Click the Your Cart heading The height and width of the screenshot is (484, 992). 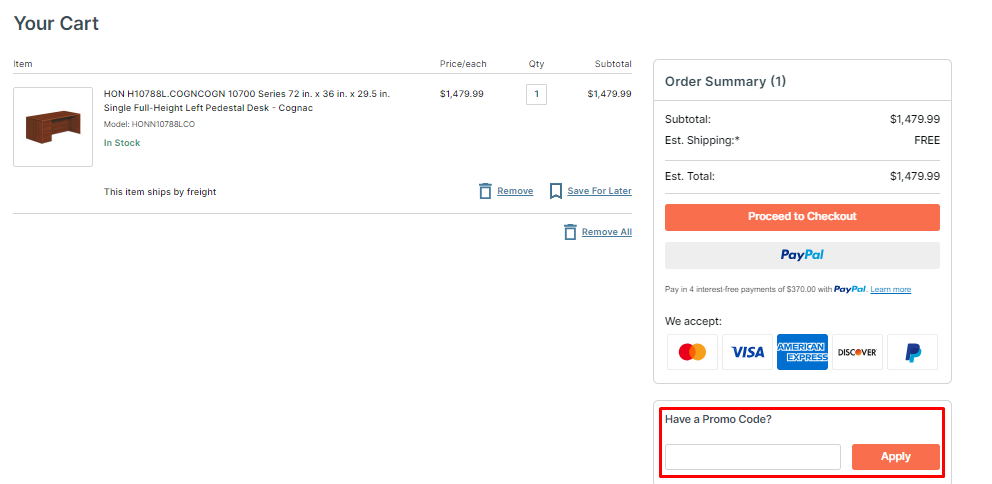56,24
